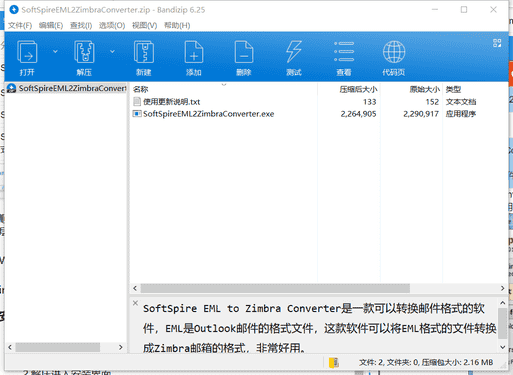The image size is (513, 375).
Task: Click tree pane scroll left arrow
Action: coord(10,347)
